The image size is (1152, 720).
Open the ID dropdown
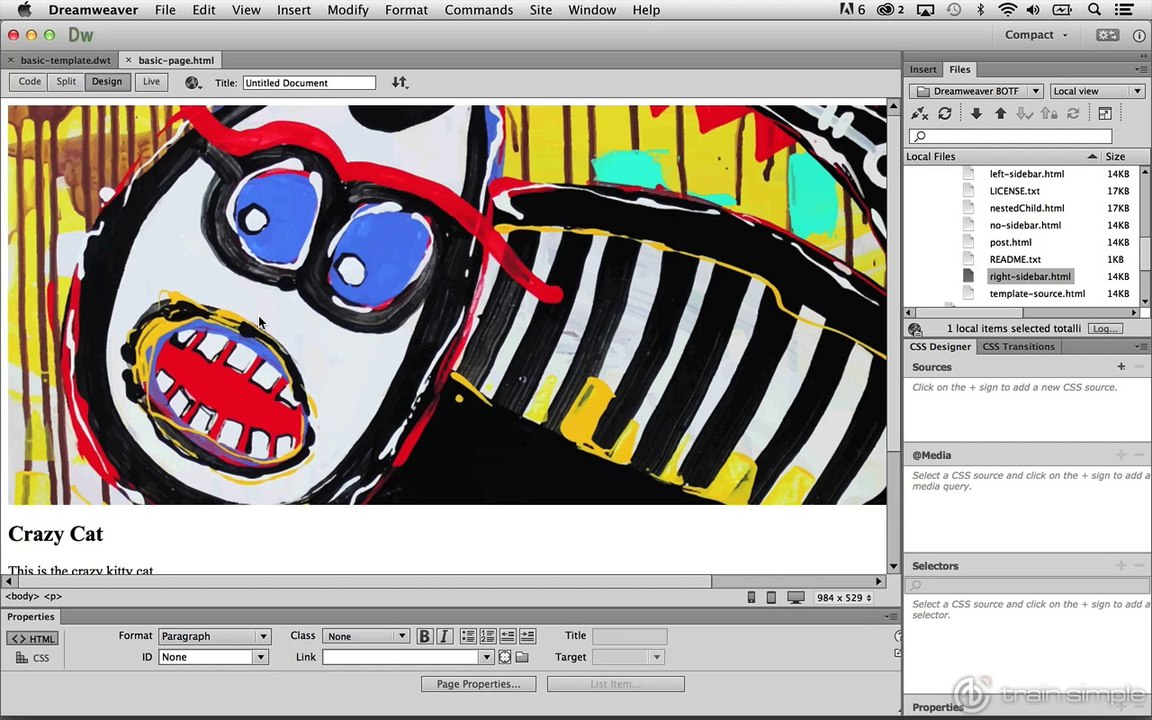pyautogui.click(x=213, y=657)
